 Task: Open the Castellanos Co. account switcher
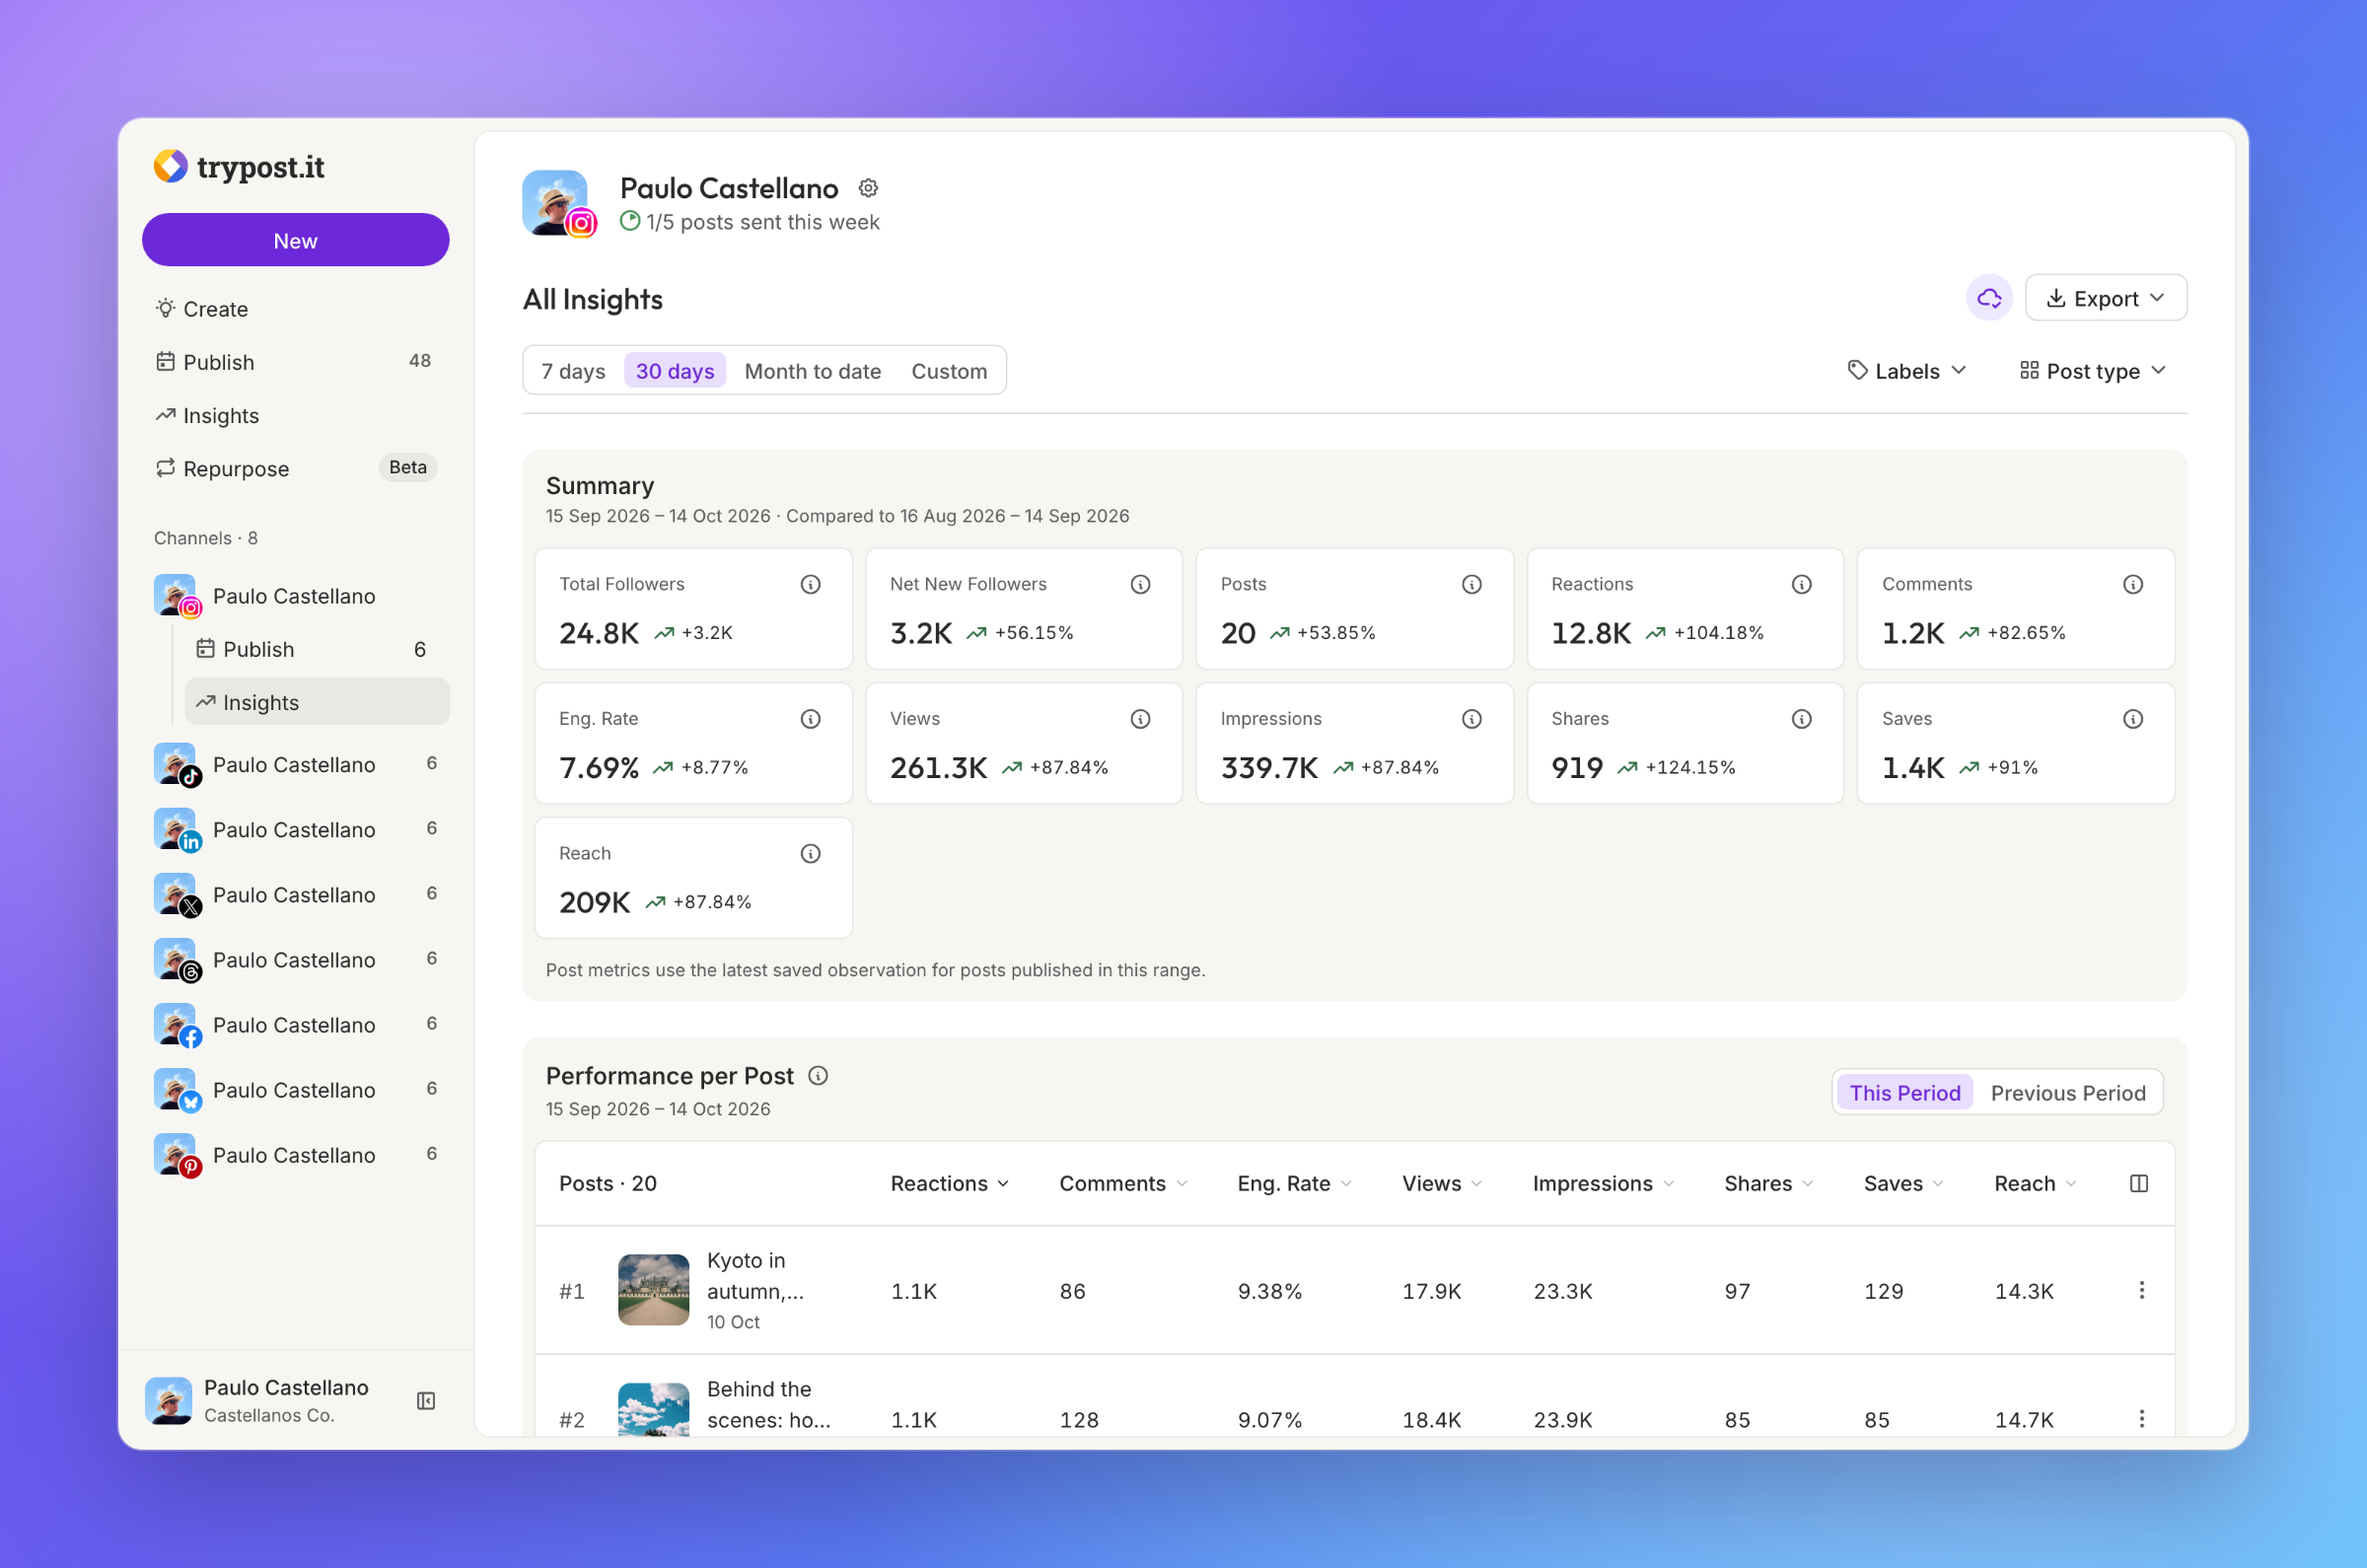[272, 1400]
